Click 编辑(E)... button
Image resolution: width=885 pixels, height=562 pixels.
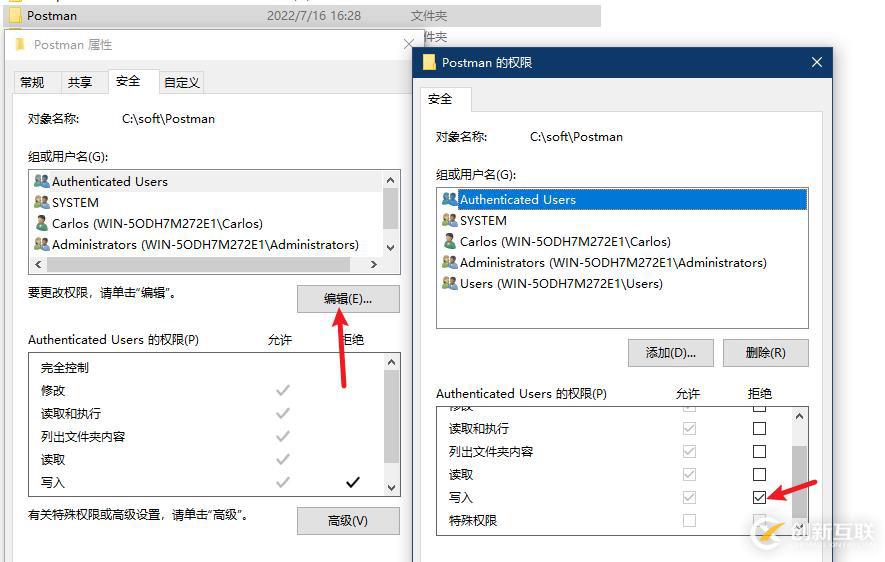pos(348,299)
